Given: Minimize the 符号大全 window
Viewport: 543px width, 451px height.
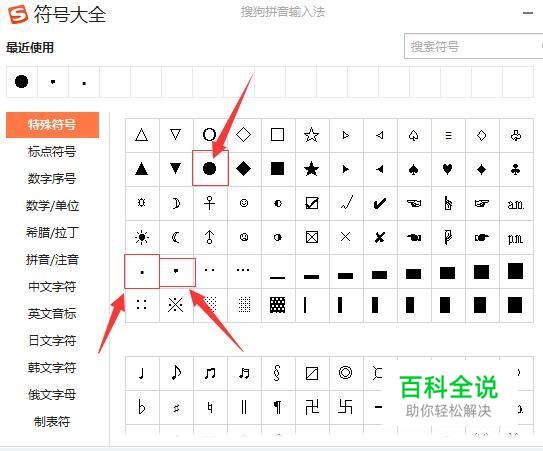Looking at the screenshot, I should pos(528,13).
